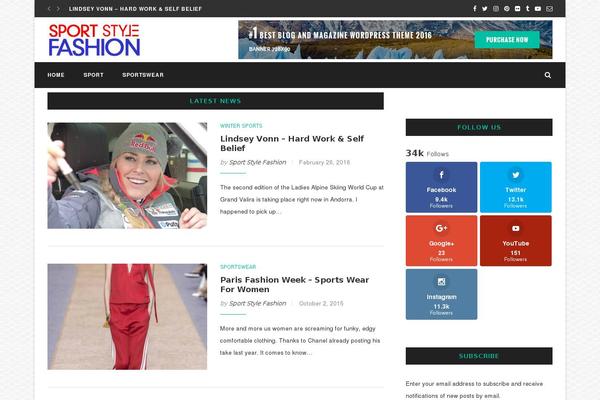Screen dimensions: 600x400
Task: Click the Instagram label in the Follow Us widget
Action: tap(441, 297)
